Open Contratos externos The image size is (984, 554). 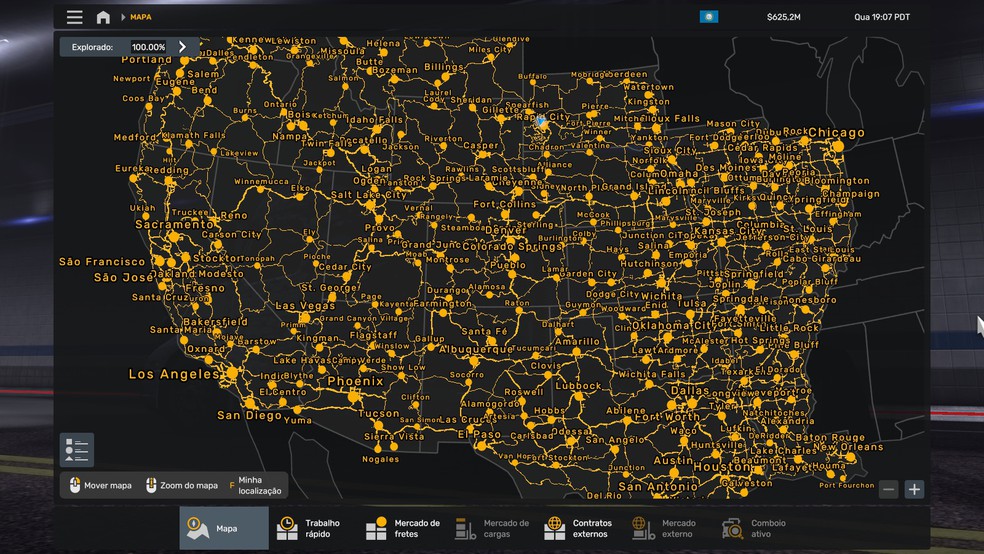point(580,528)
